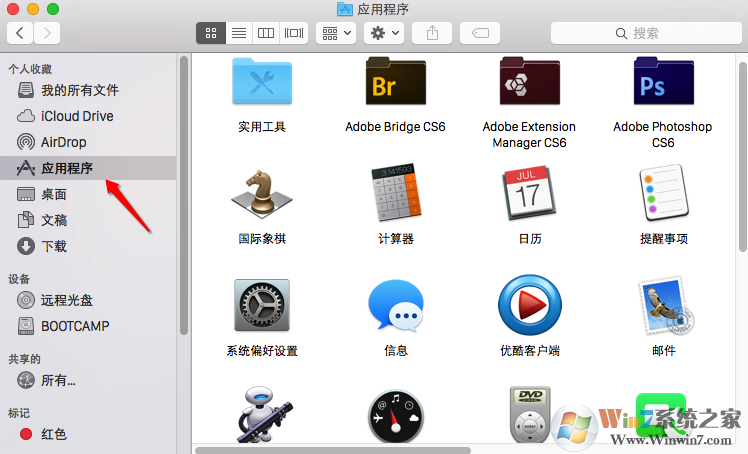Click the share toolbar button
748x454 pixels.
click(x=432, y=33)
